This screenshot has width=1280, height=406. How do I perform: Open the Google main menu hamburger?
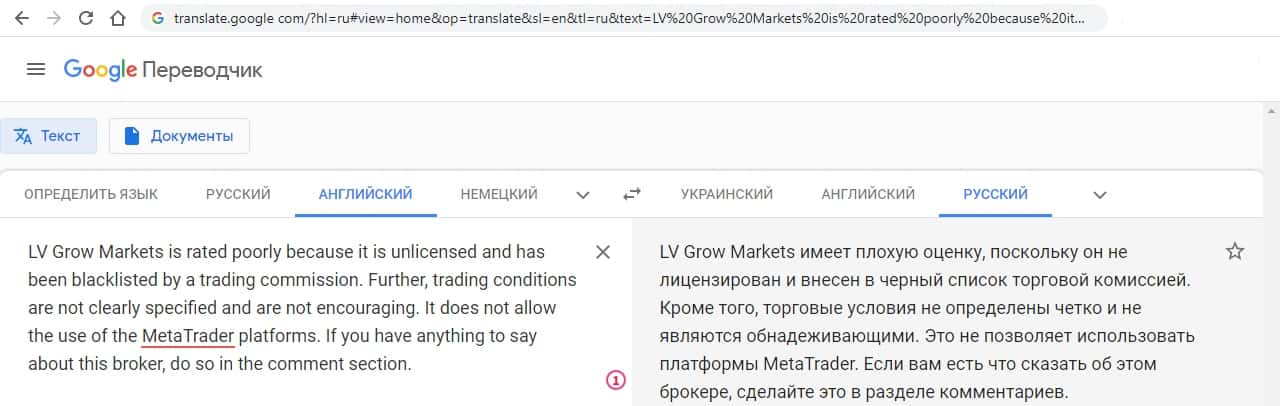click(x=36, y=70)
